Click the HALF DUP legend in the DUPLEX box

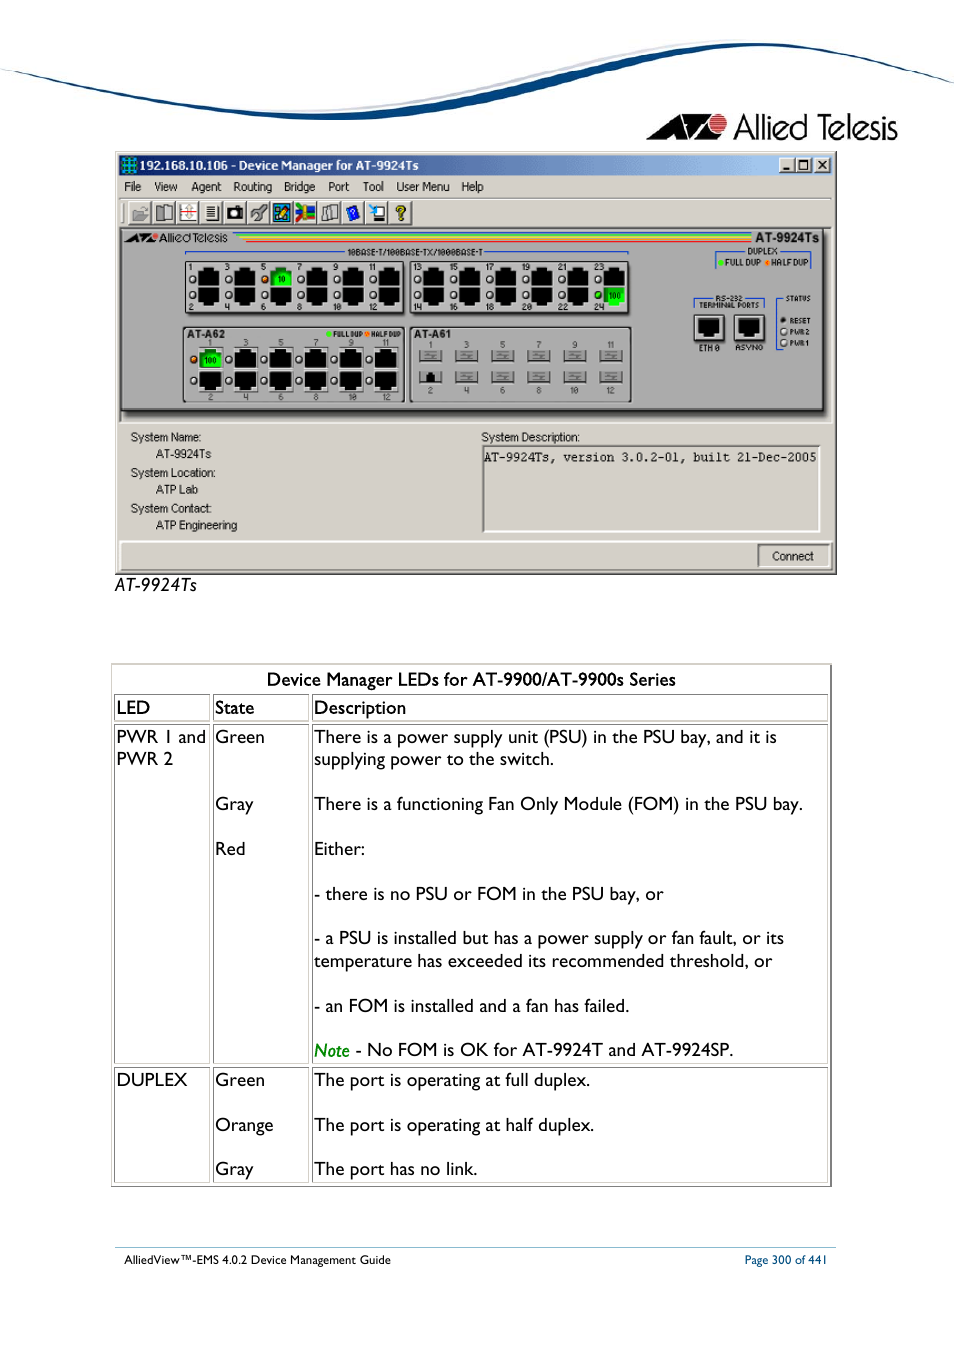(x=788, y=262)
